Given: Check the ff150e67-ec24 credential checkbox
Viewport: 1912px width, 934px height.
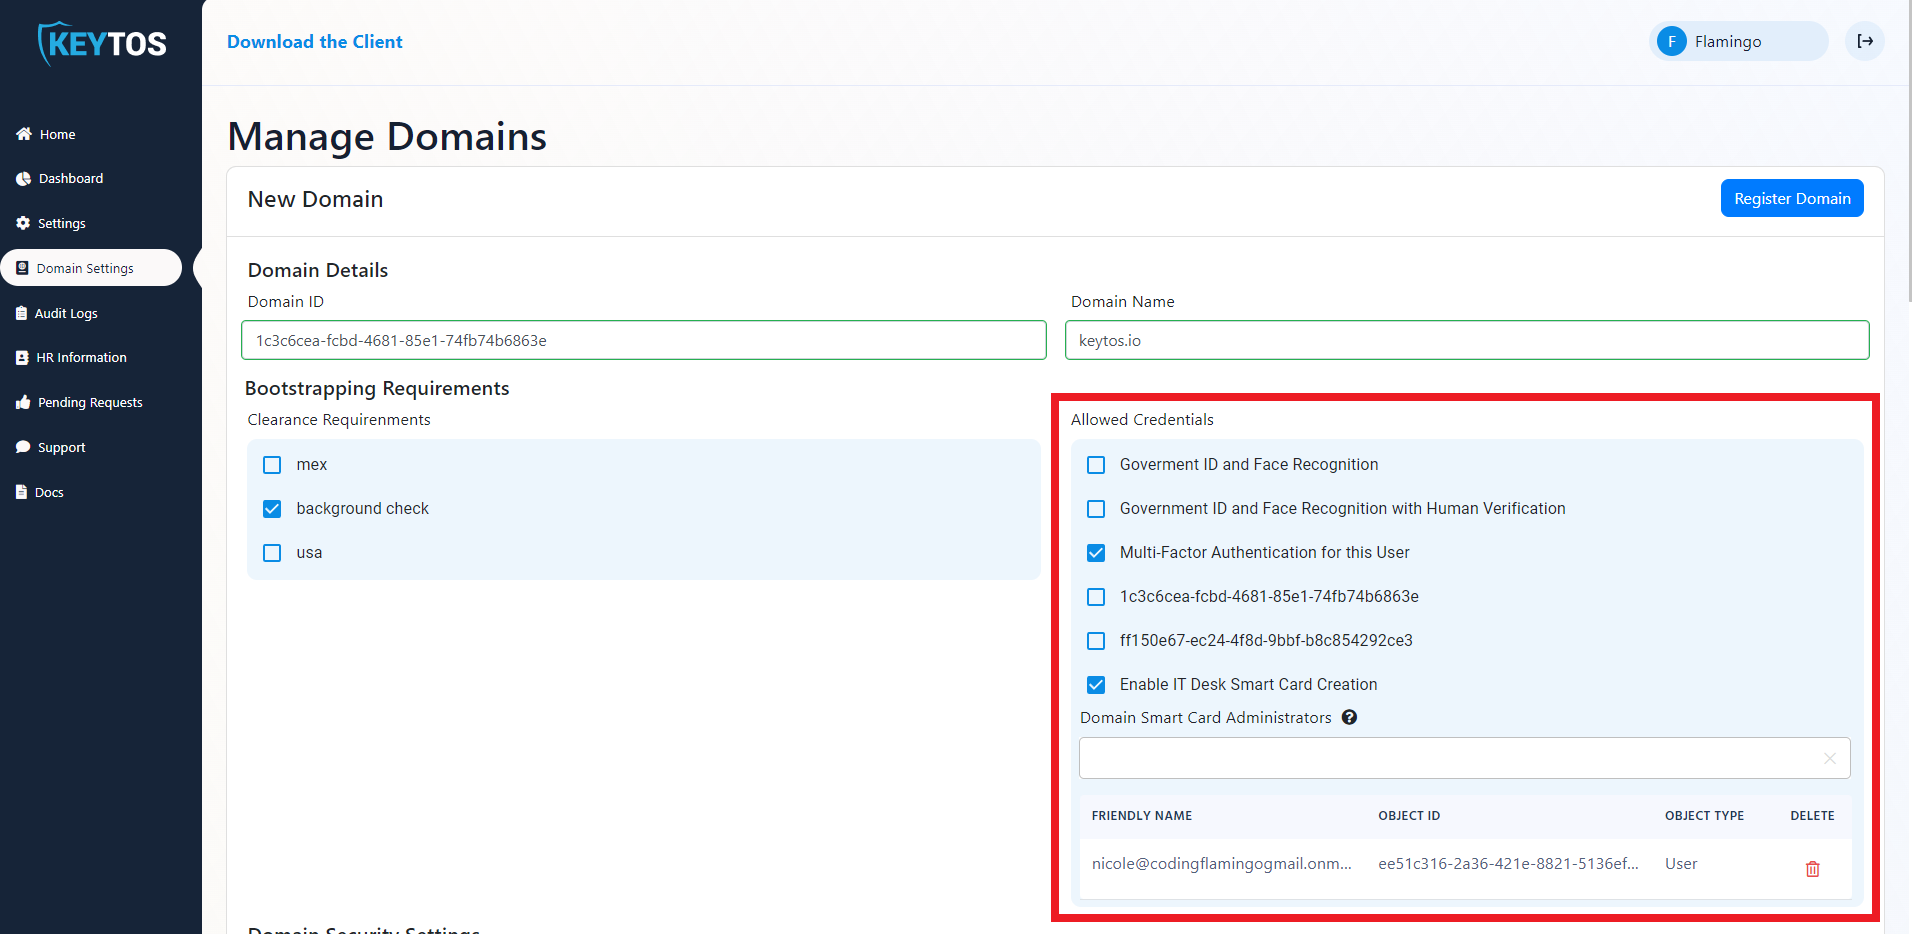Looking at the screenshot, I should click(x=1096, y=641).
